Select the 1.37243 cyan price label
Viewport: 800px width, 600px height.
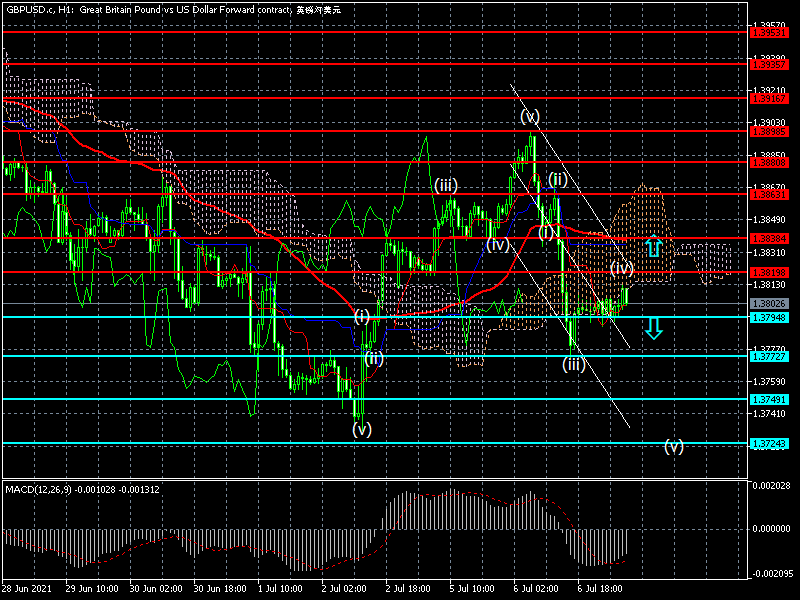point(768,444)
